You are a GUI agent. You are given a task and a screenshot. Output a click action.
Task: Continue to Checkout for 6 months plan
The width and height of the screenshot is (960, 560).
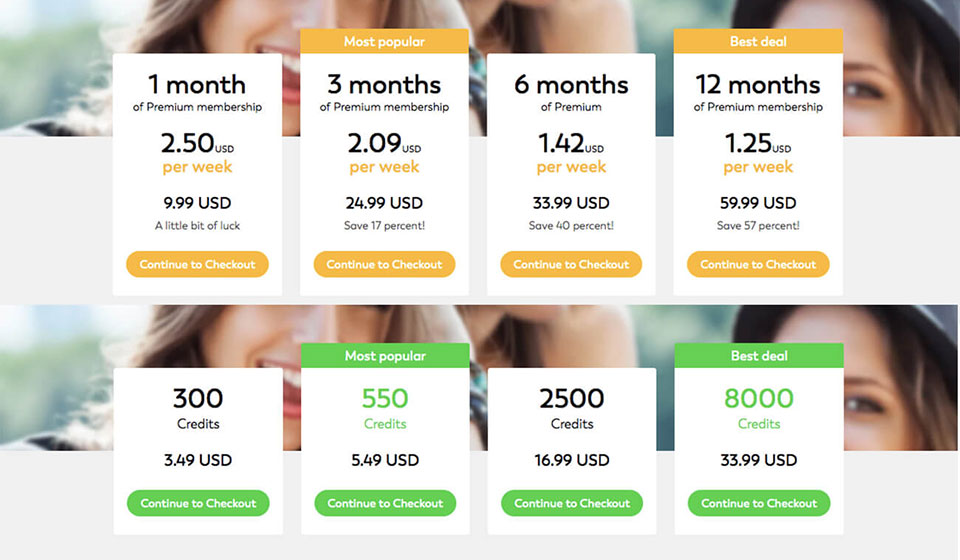click(x=571, y=265)
